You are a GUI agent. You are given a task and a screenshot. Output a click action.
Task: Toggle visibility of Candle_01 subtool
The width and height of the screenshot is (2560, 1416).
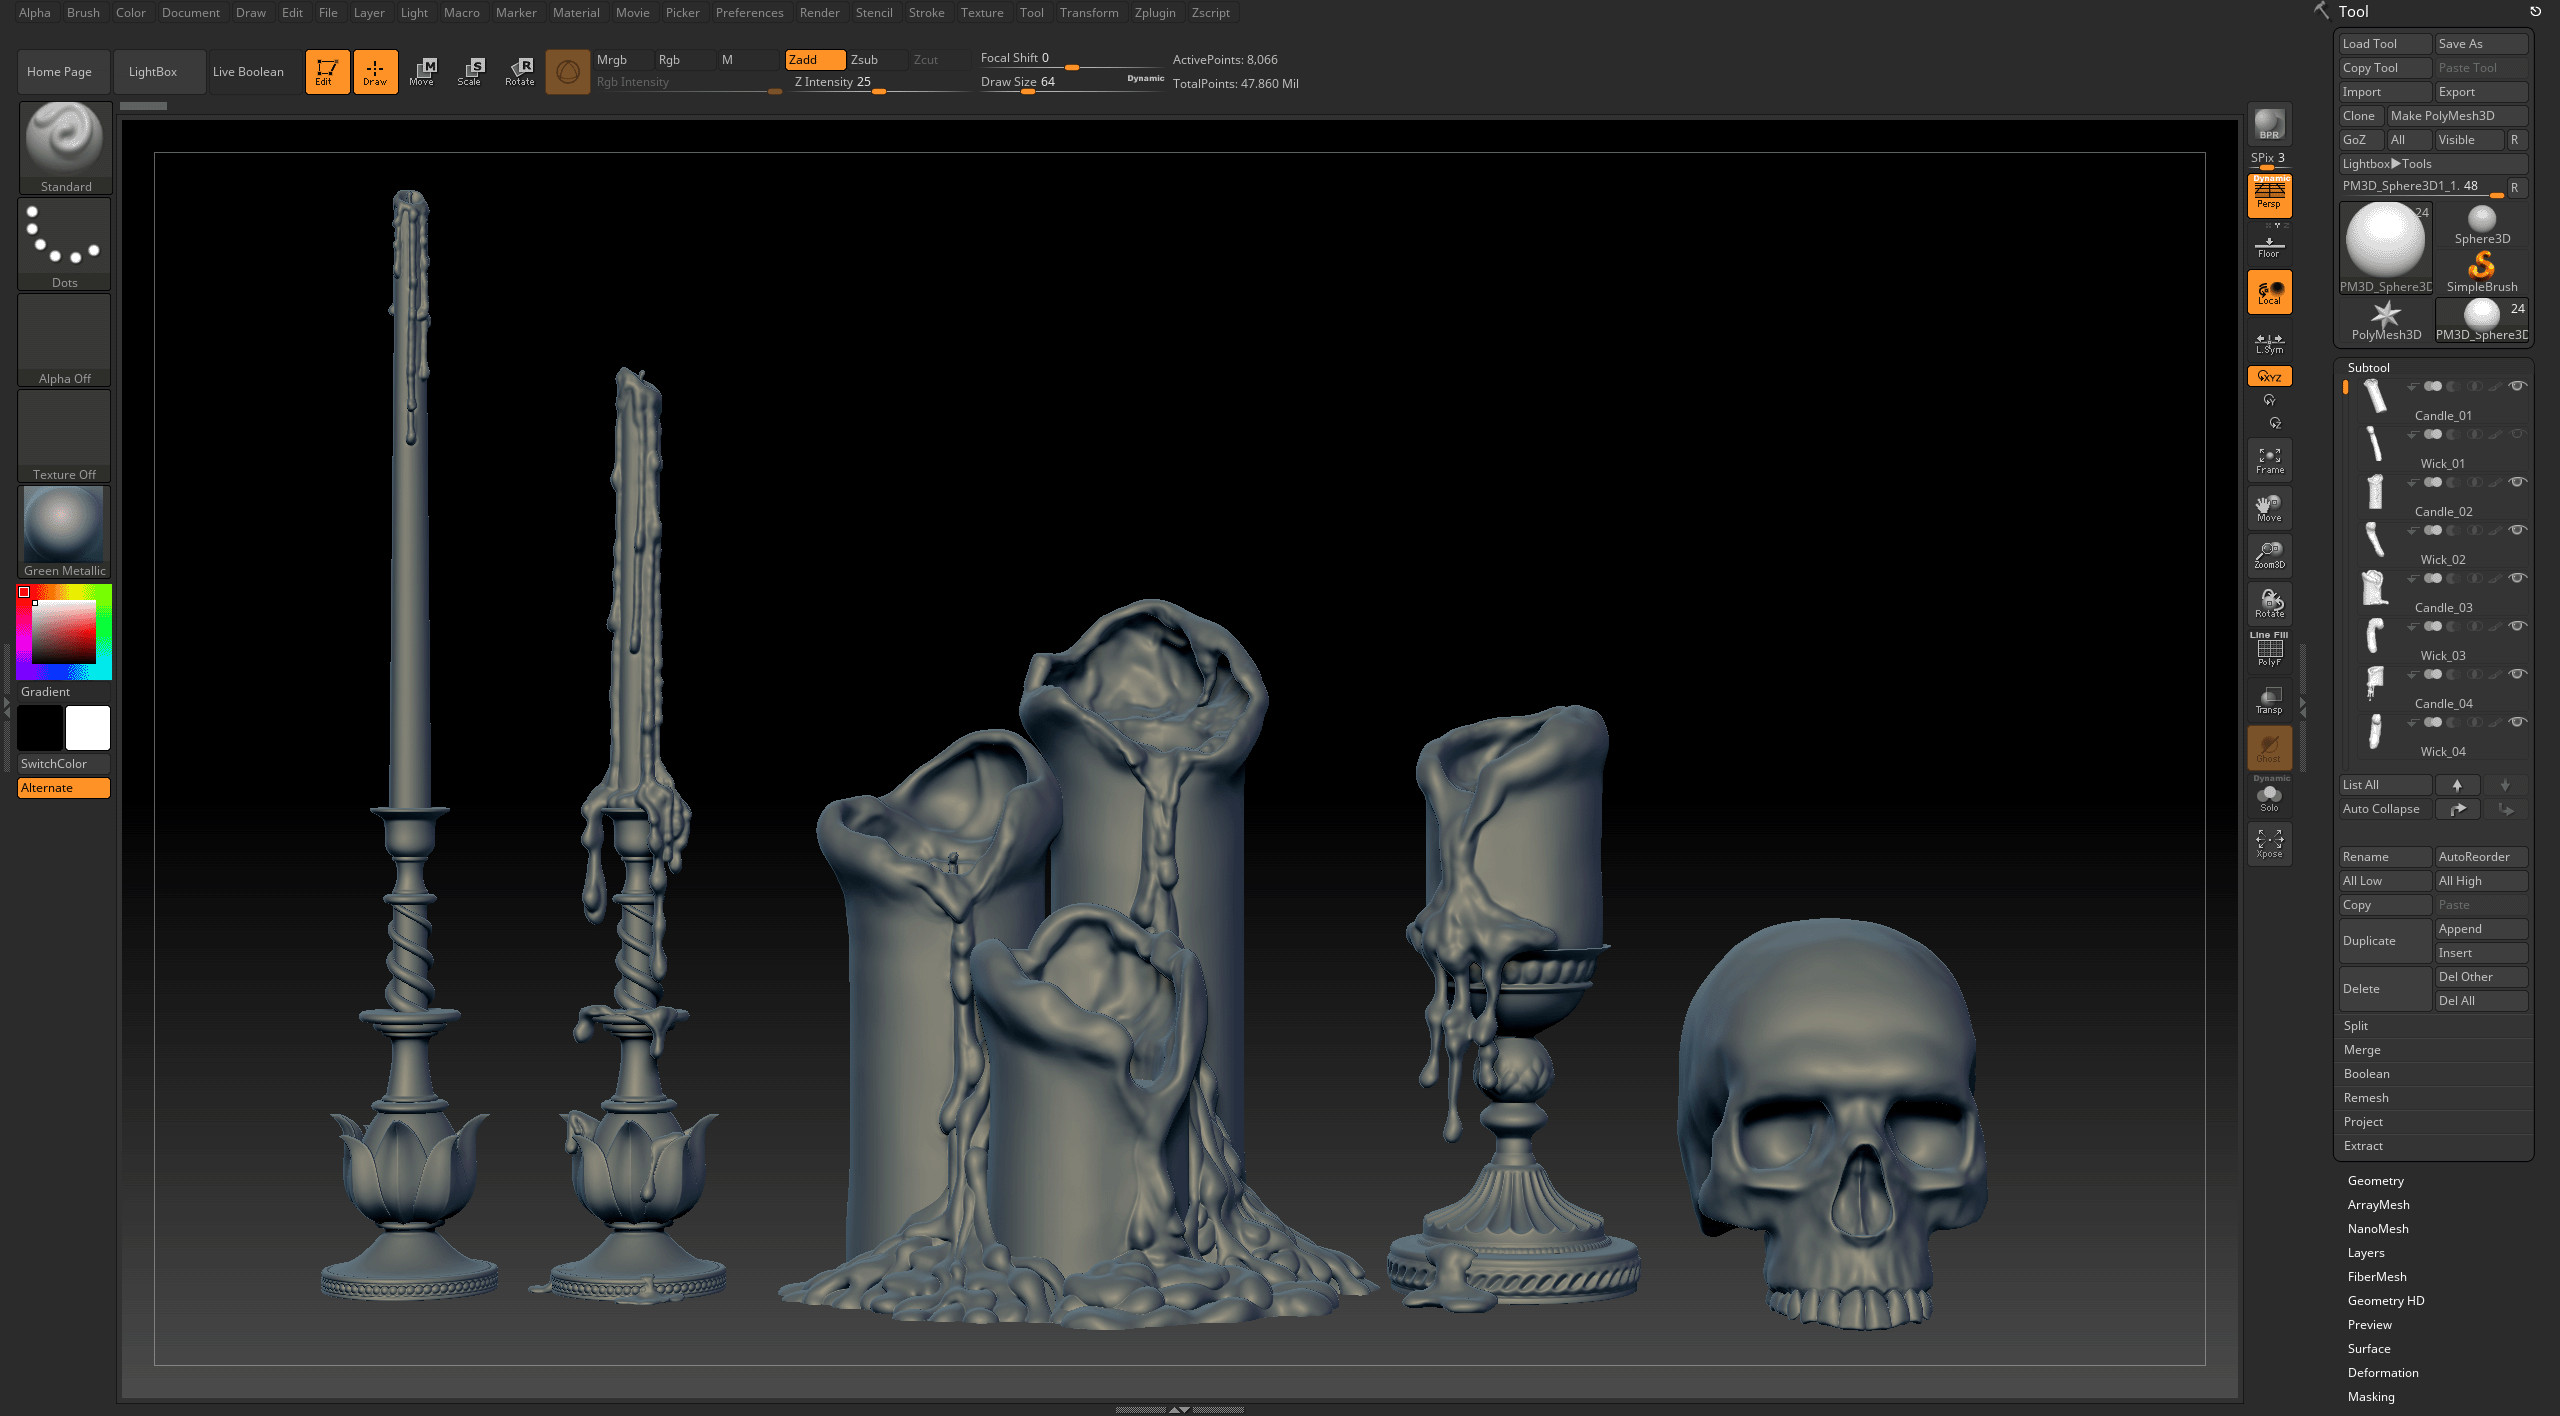(x=2518, y=386)
